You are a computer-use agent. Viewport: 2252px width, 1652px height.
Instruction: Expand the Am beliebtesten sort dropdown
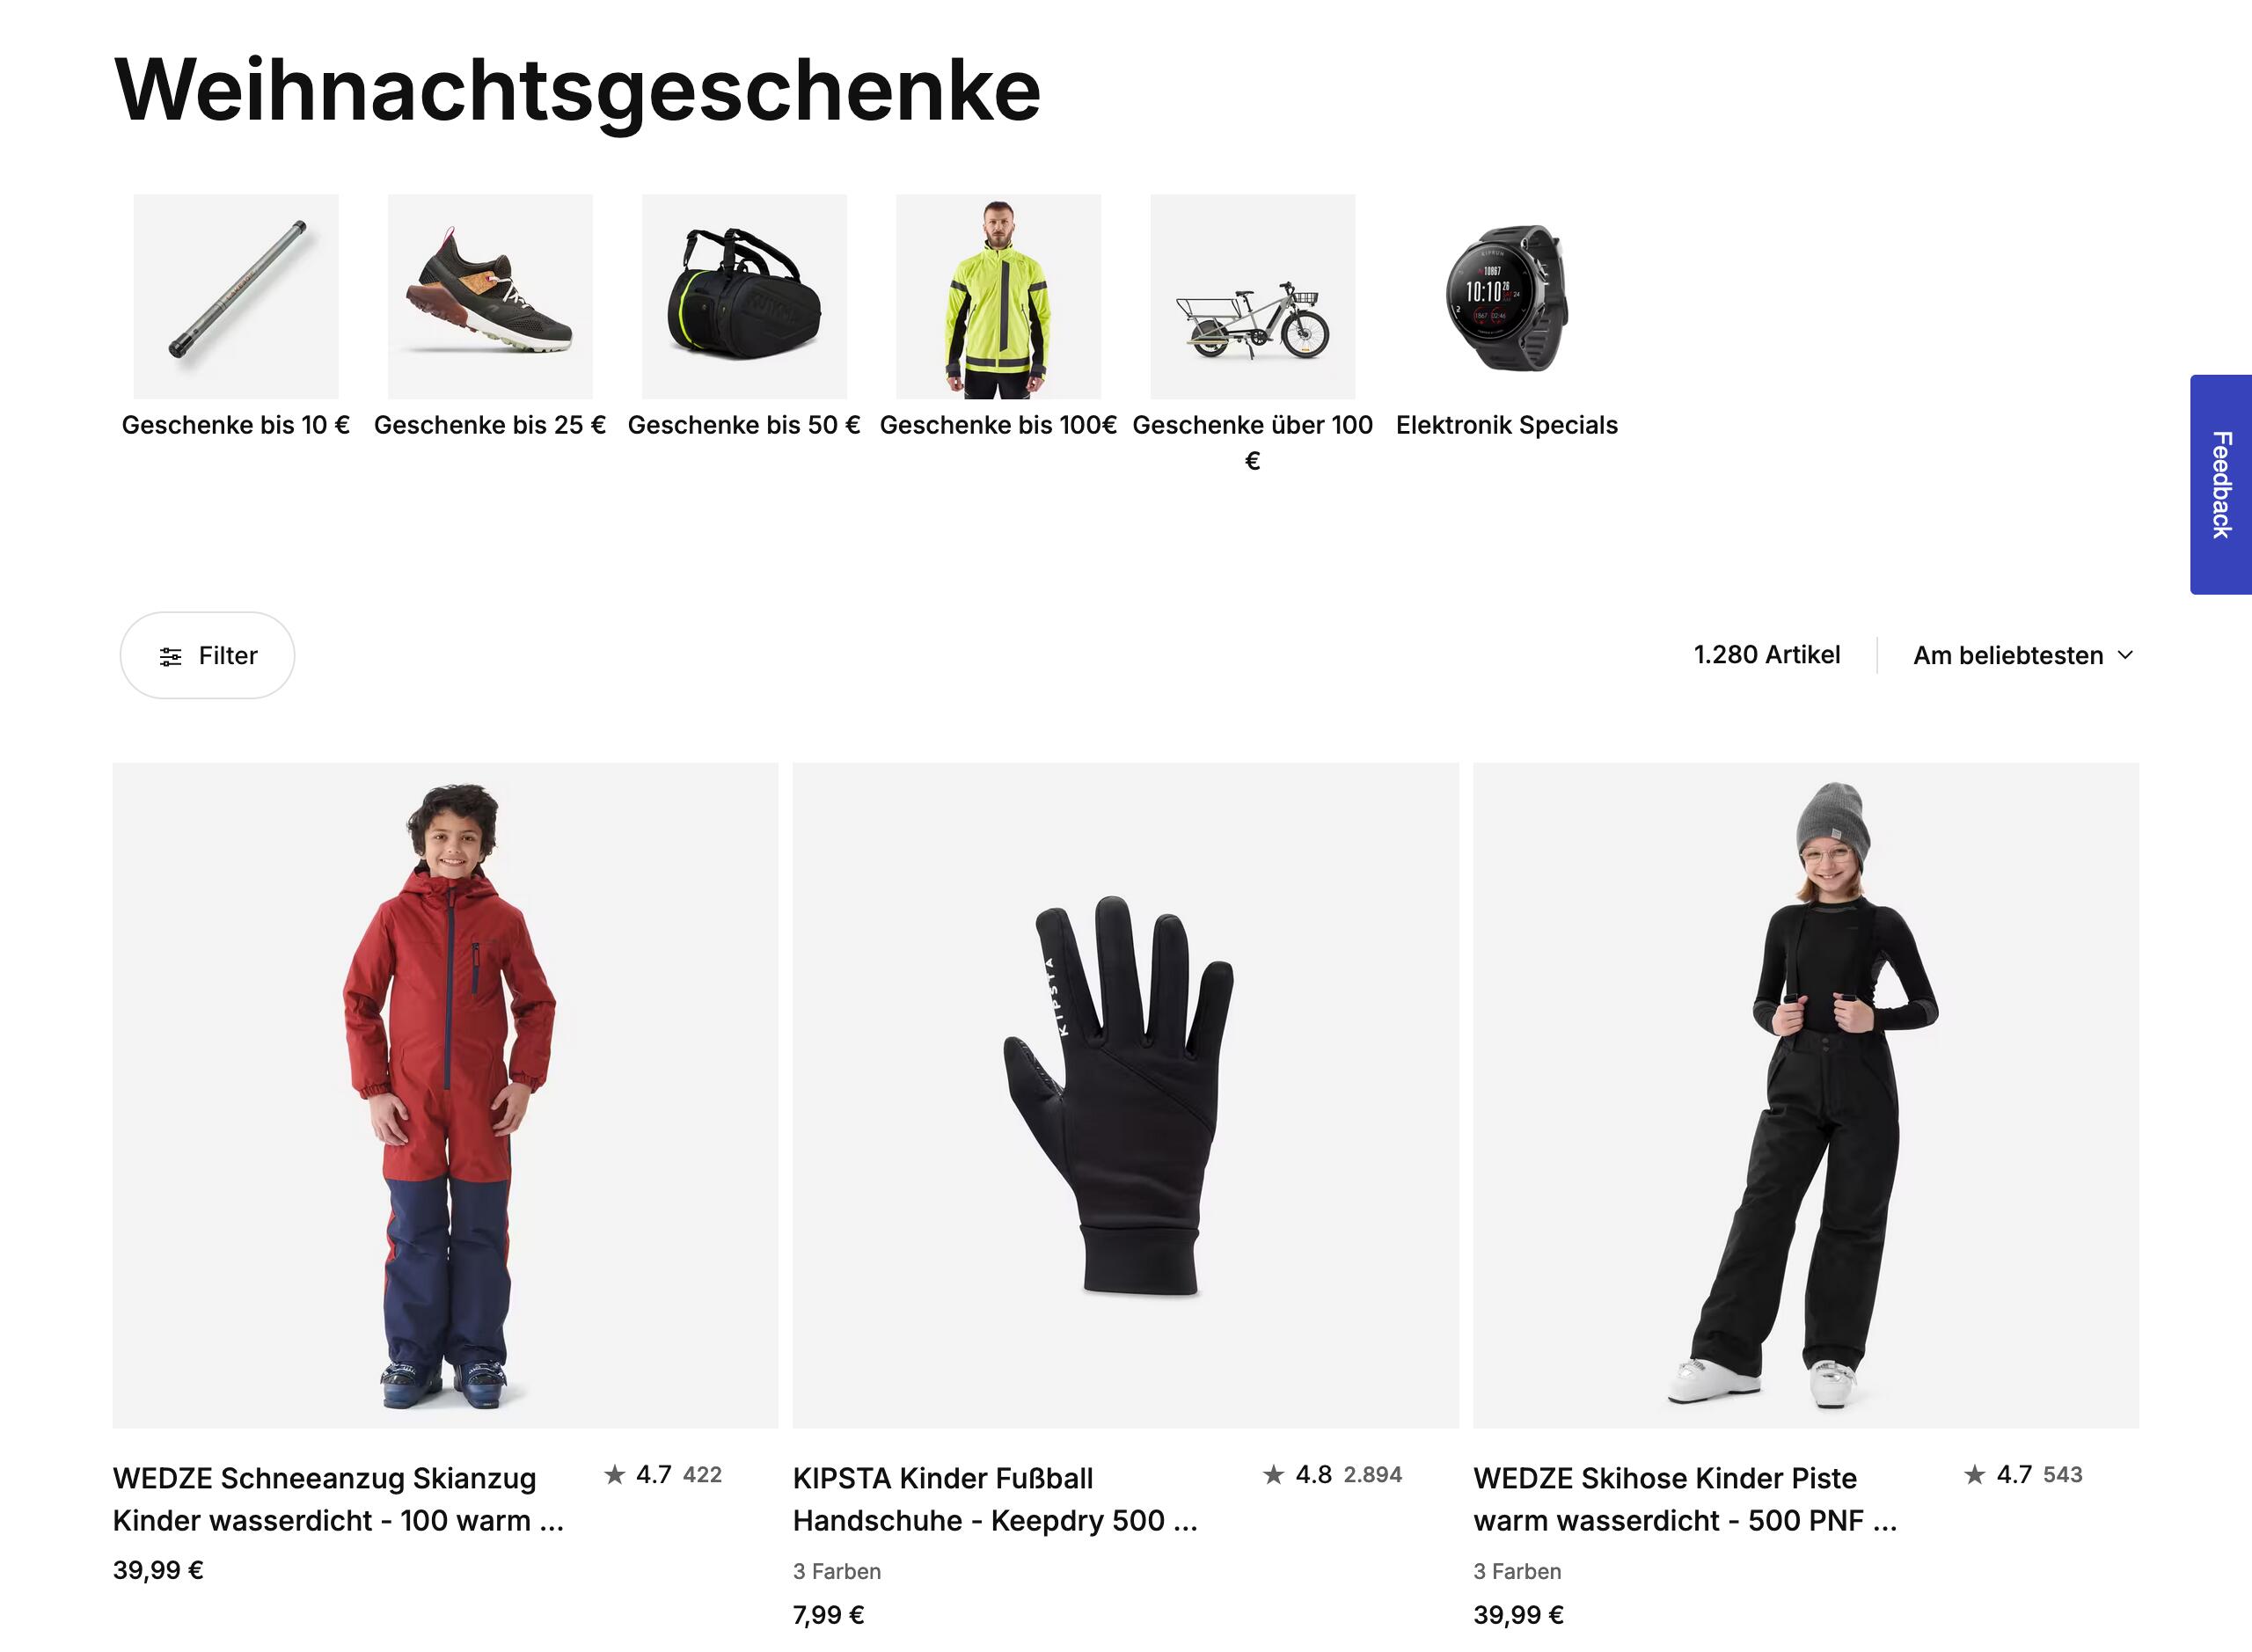[2023, 655]
